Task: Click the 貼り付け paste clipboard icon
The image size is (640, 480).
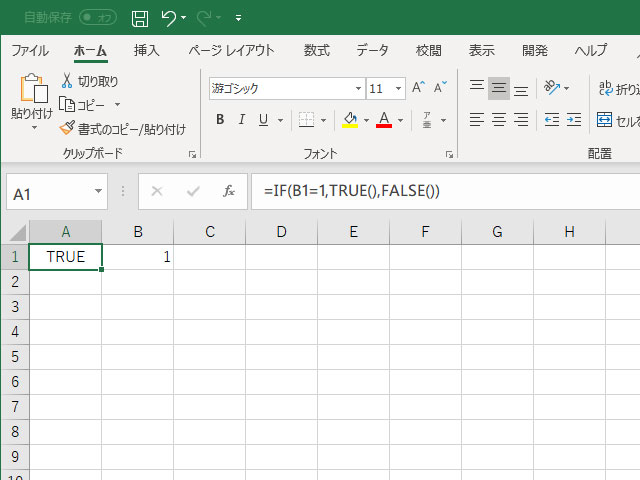Action: [34, 87]
